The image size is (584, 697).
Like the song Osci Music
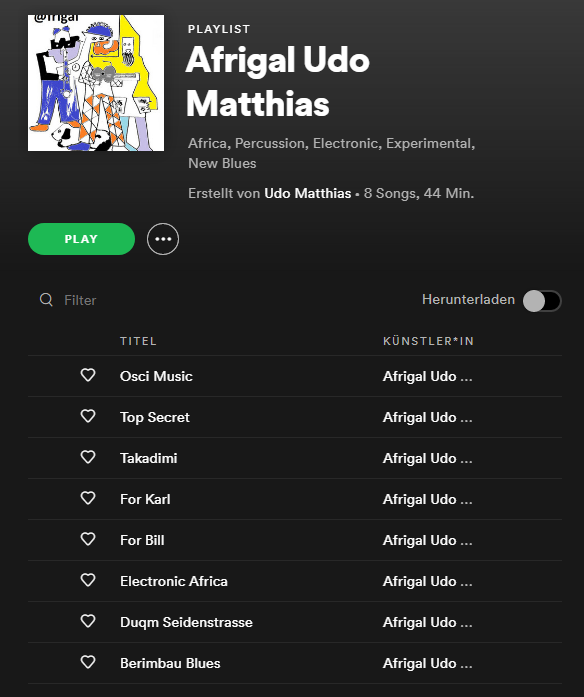click(x=88, y=375)
